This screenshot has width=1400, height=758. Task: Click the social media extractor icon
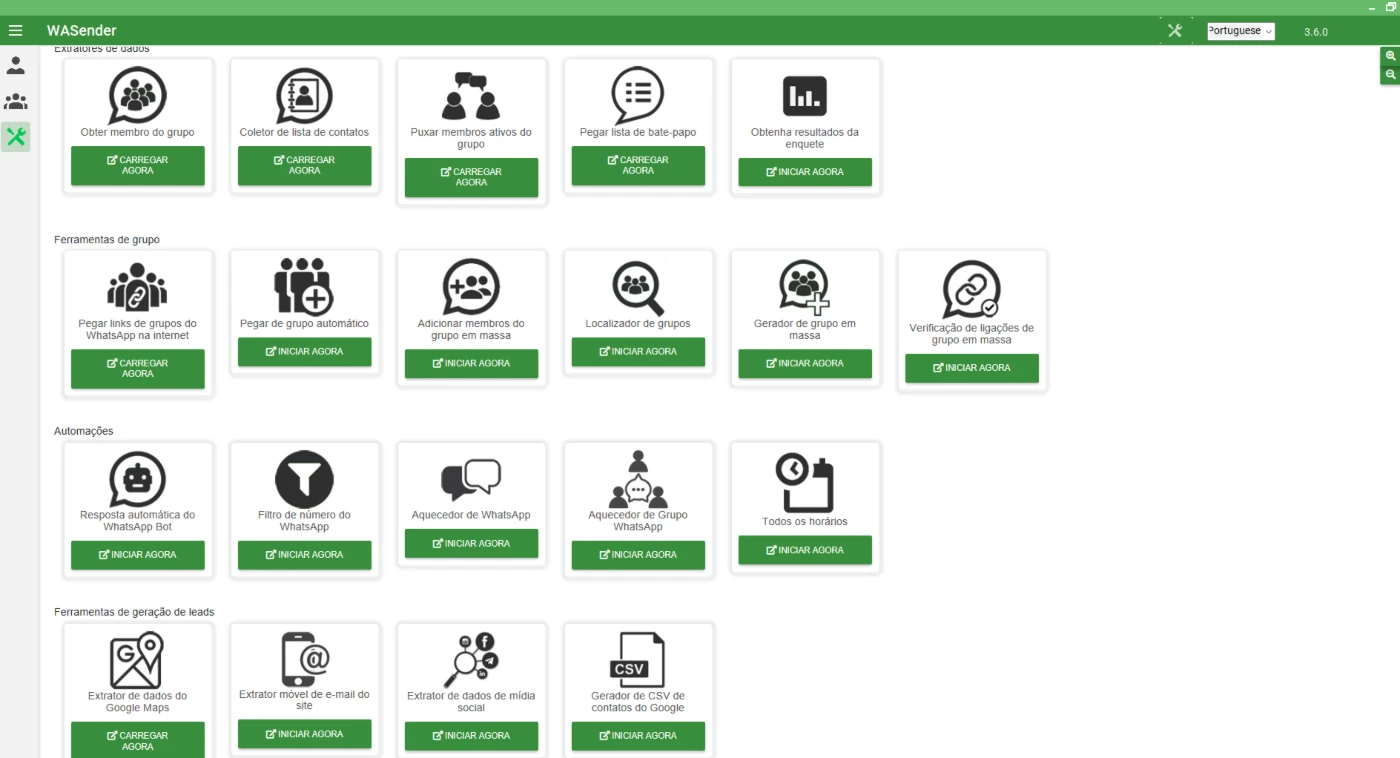[x=471, y=660]
